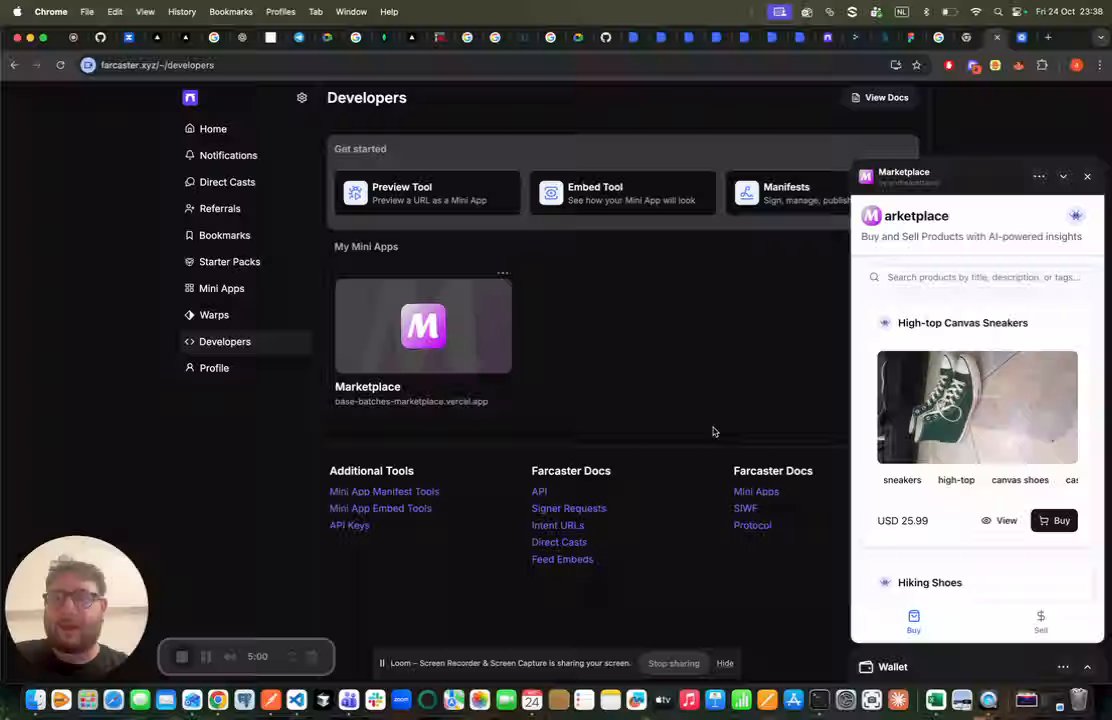The image size is (1112, 720).
Task: Buy the High-top Canvas Sneakers
Action: point(1054,521)
